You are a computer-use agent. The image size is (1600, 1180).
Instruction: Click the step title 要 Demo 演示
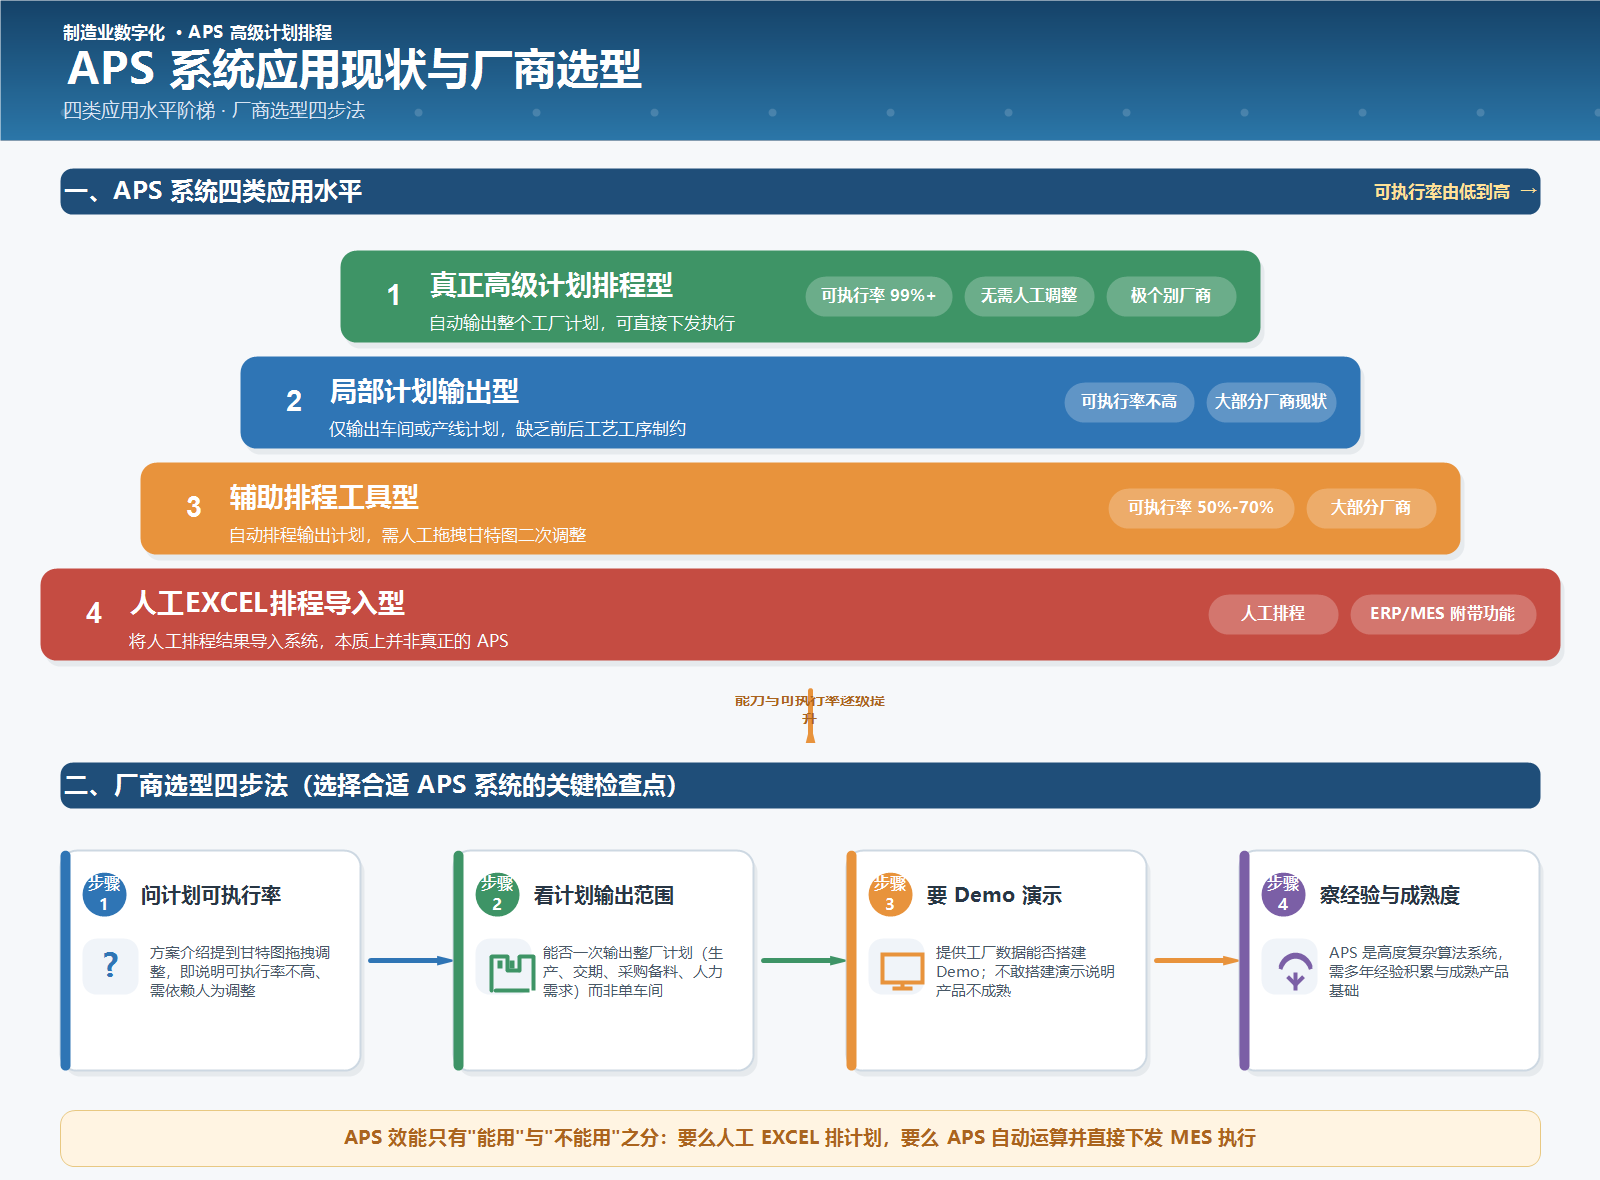click(x=994, y=895)
